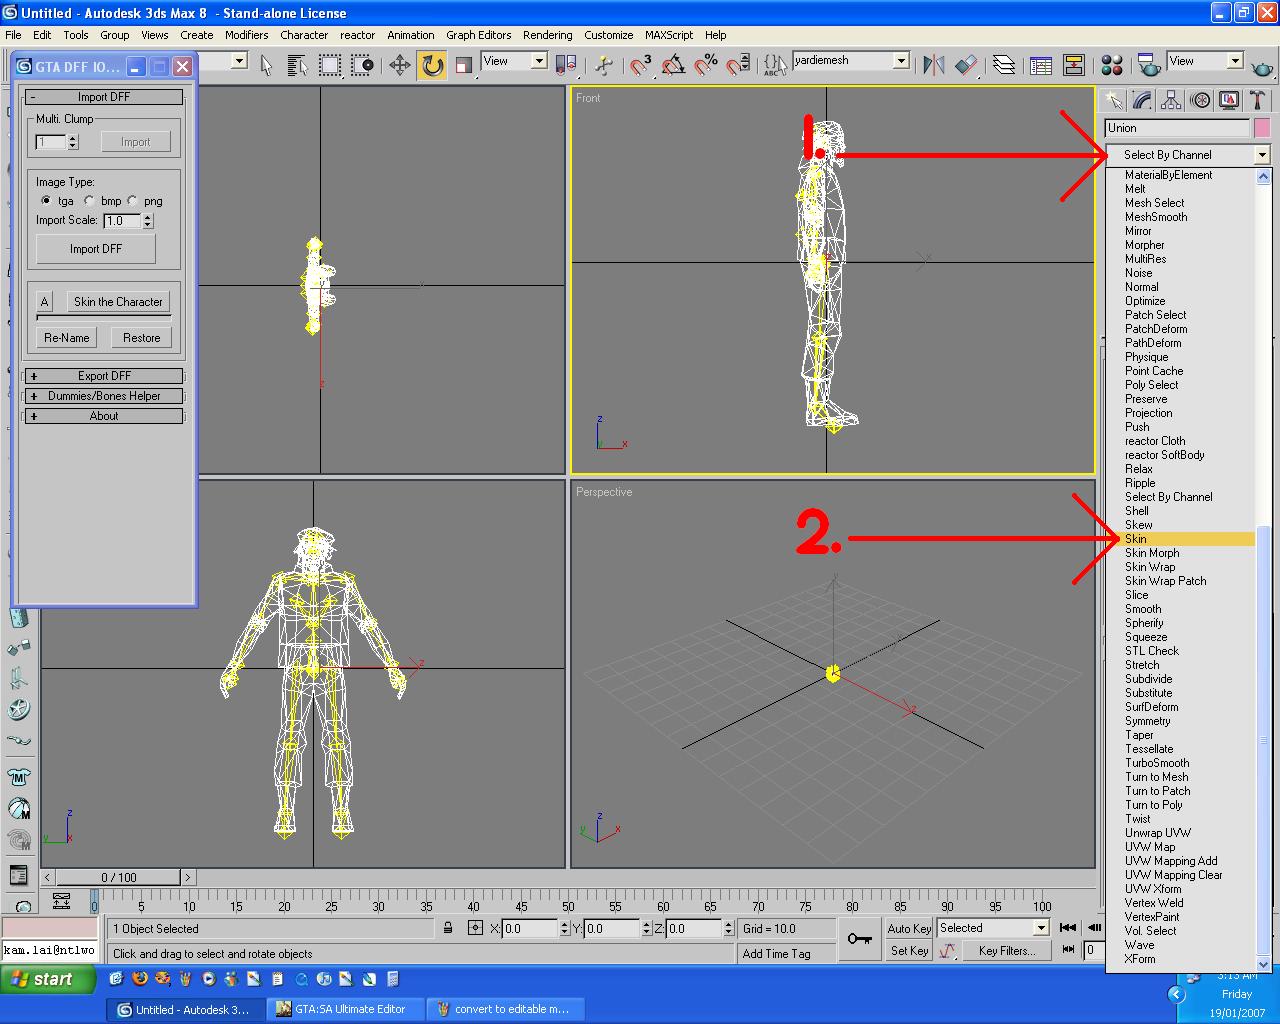Open the Mirror tool

[x=934, y=66]
